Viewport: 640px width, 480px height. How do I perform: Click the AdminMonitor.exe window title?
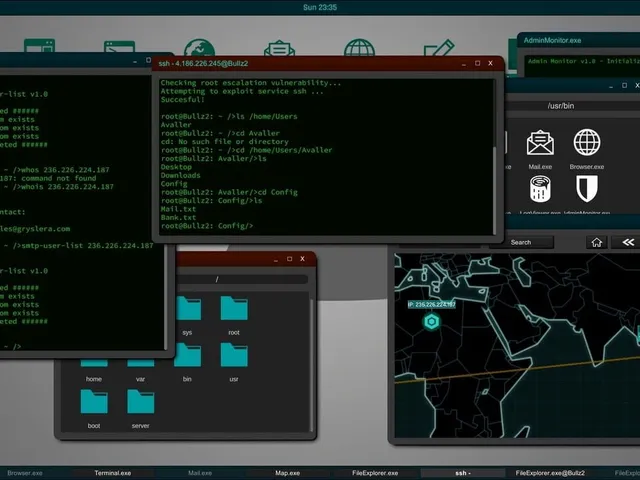coord(552,40)
